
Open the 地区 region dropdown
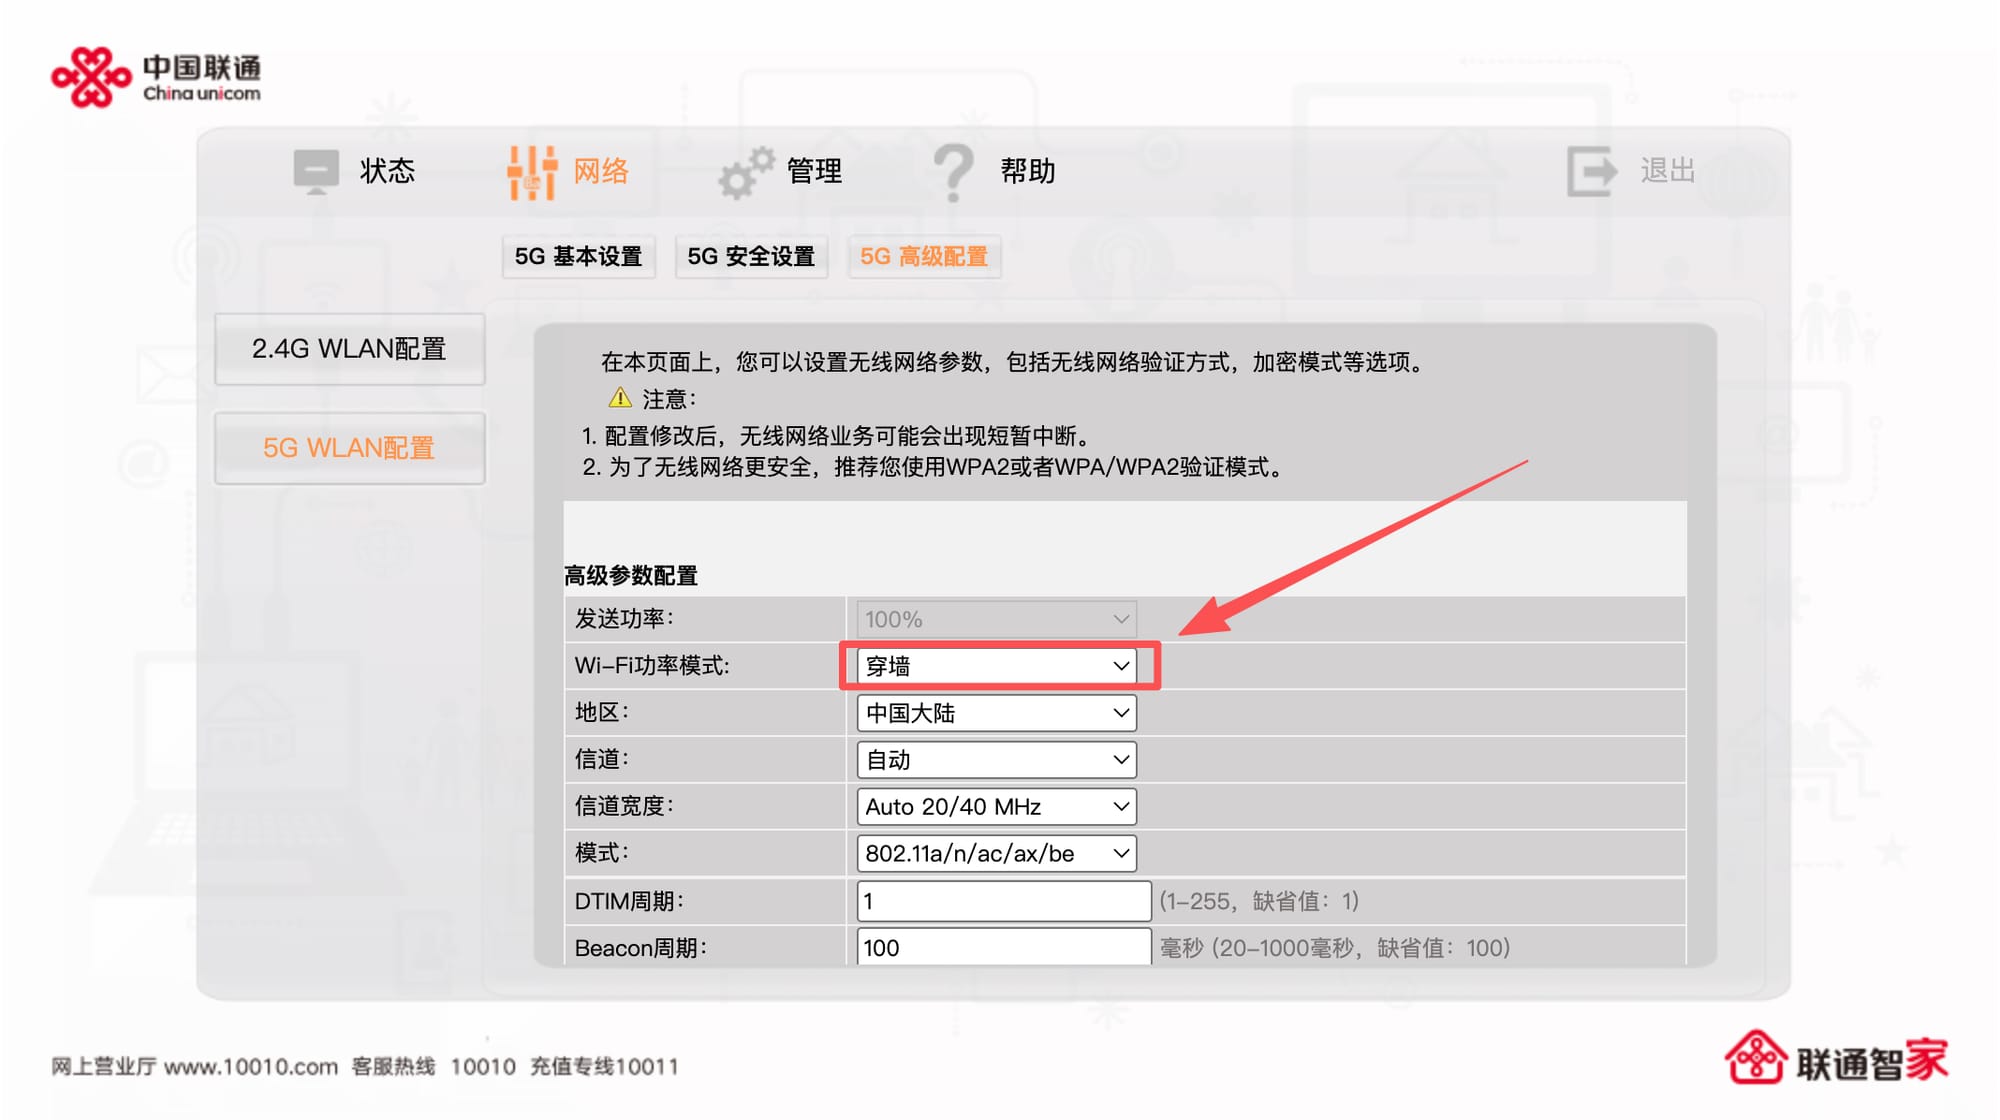(996, 713)
